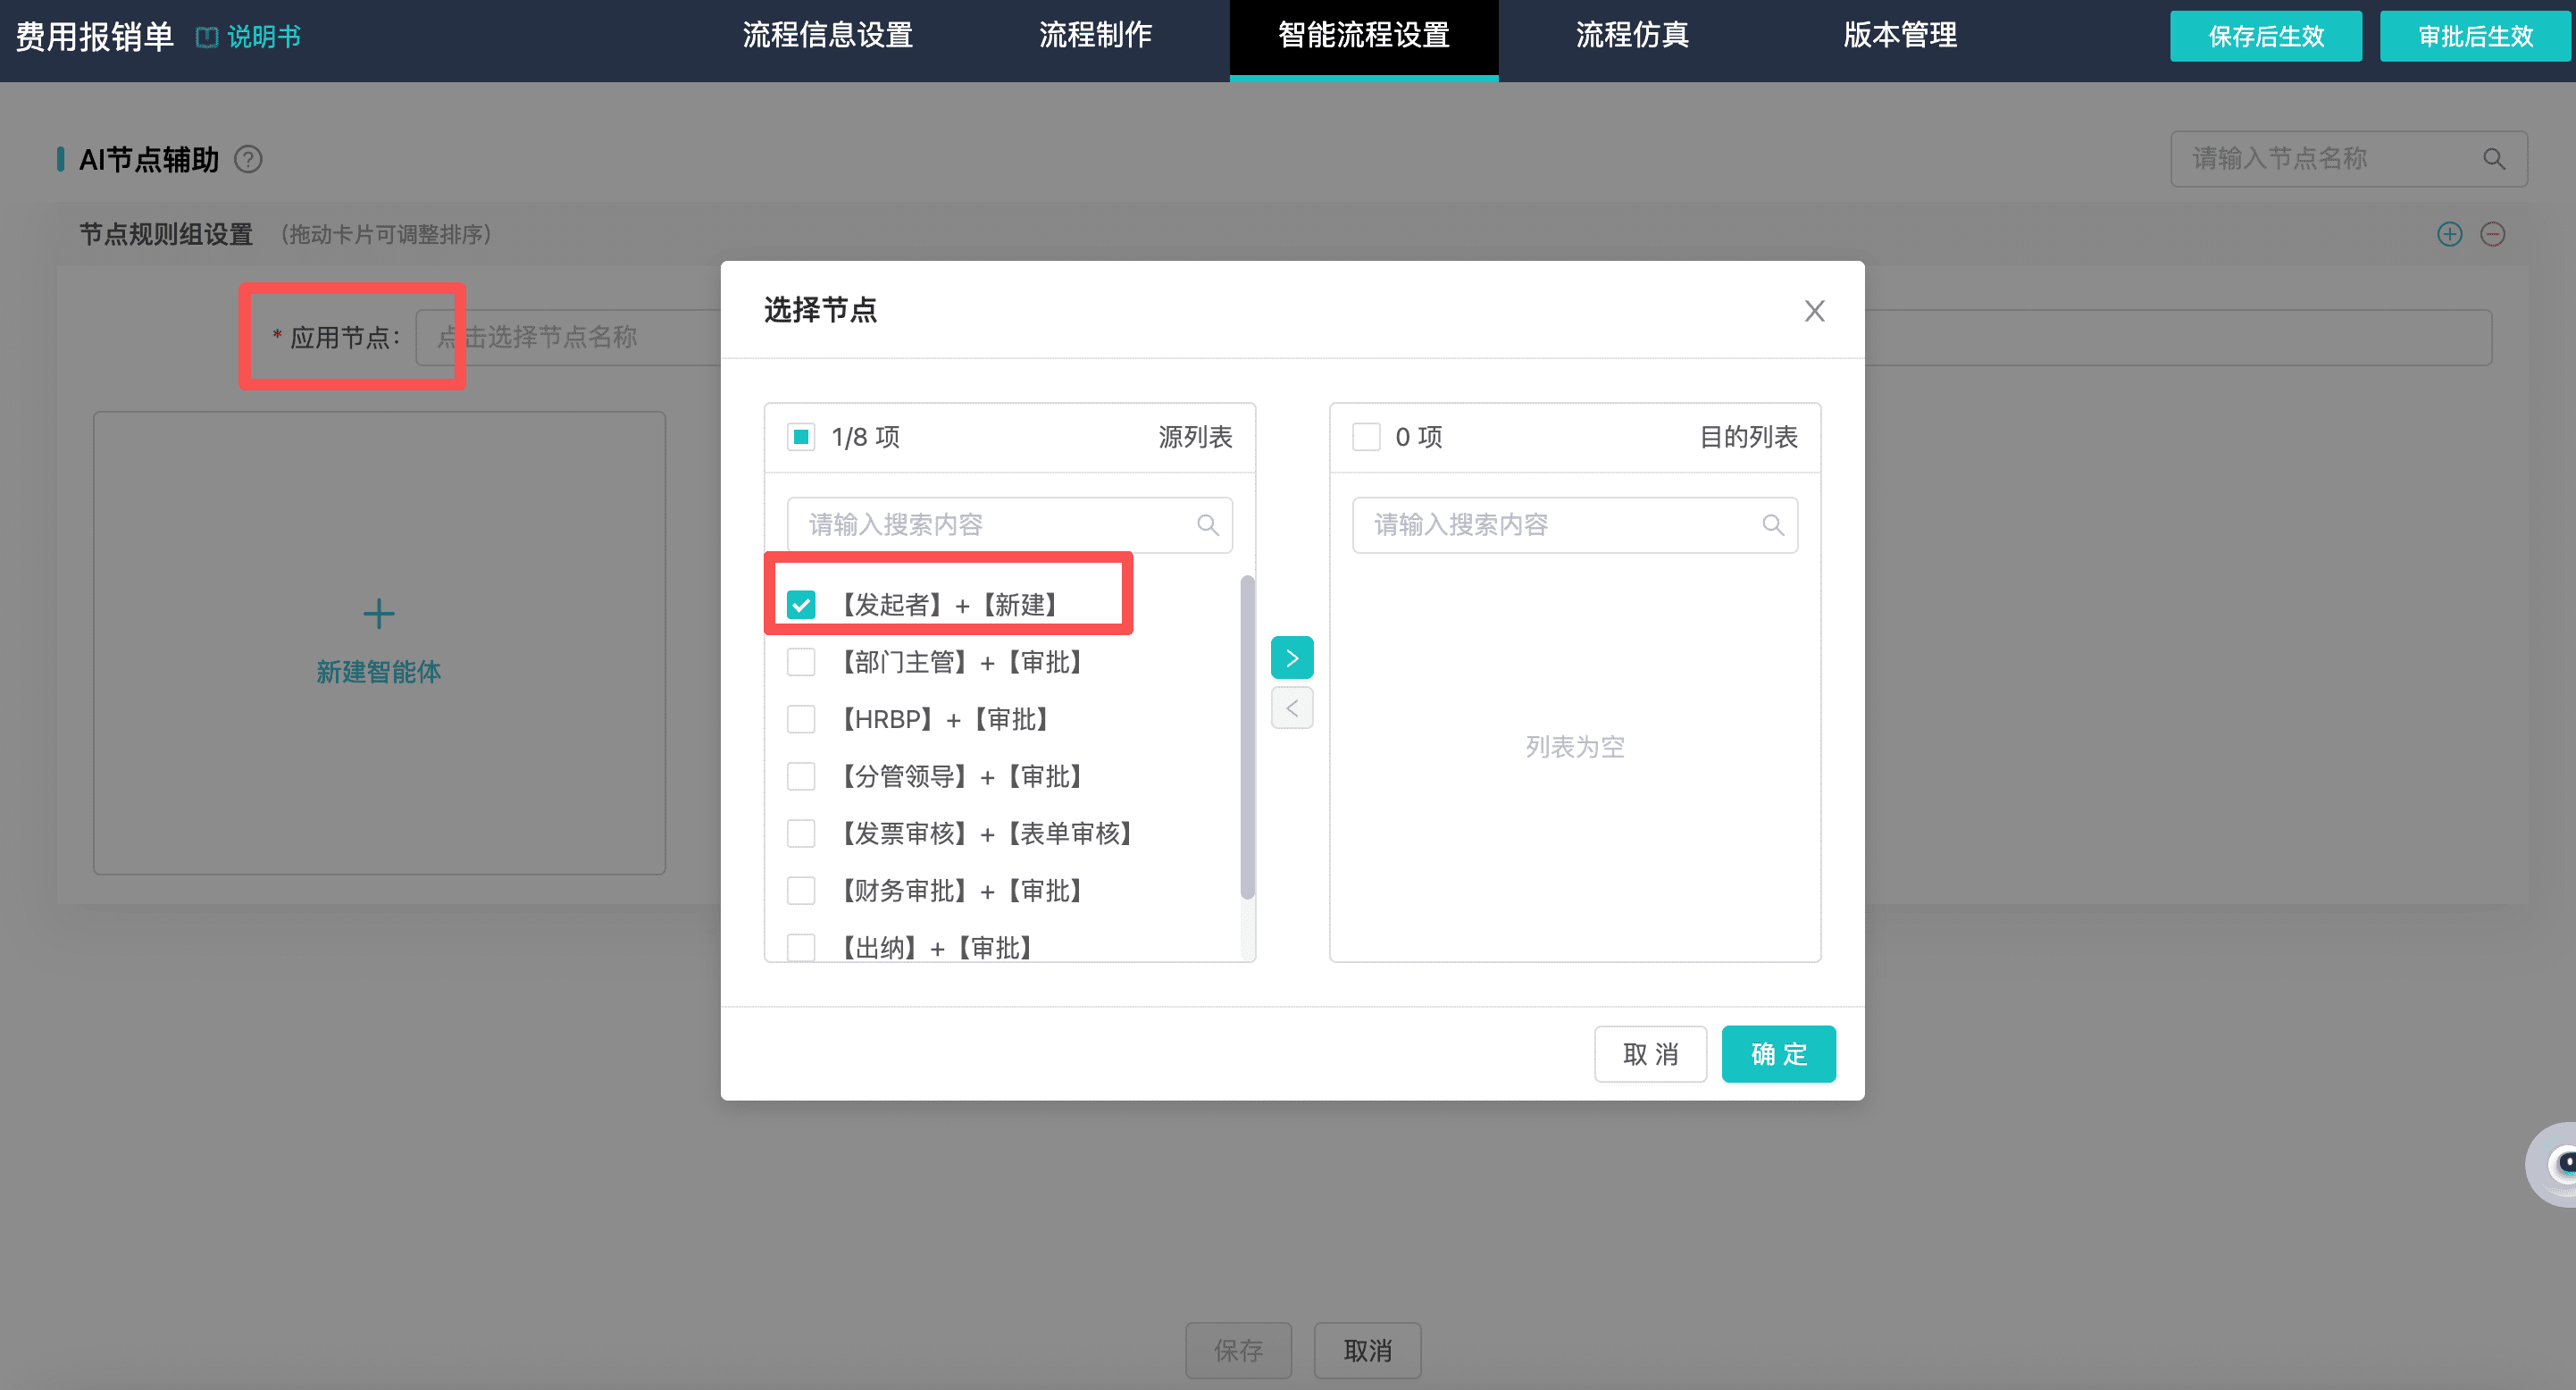Move selected items right with the arrow button
Screen dimensions: 2576x1390
[1292, 658]
